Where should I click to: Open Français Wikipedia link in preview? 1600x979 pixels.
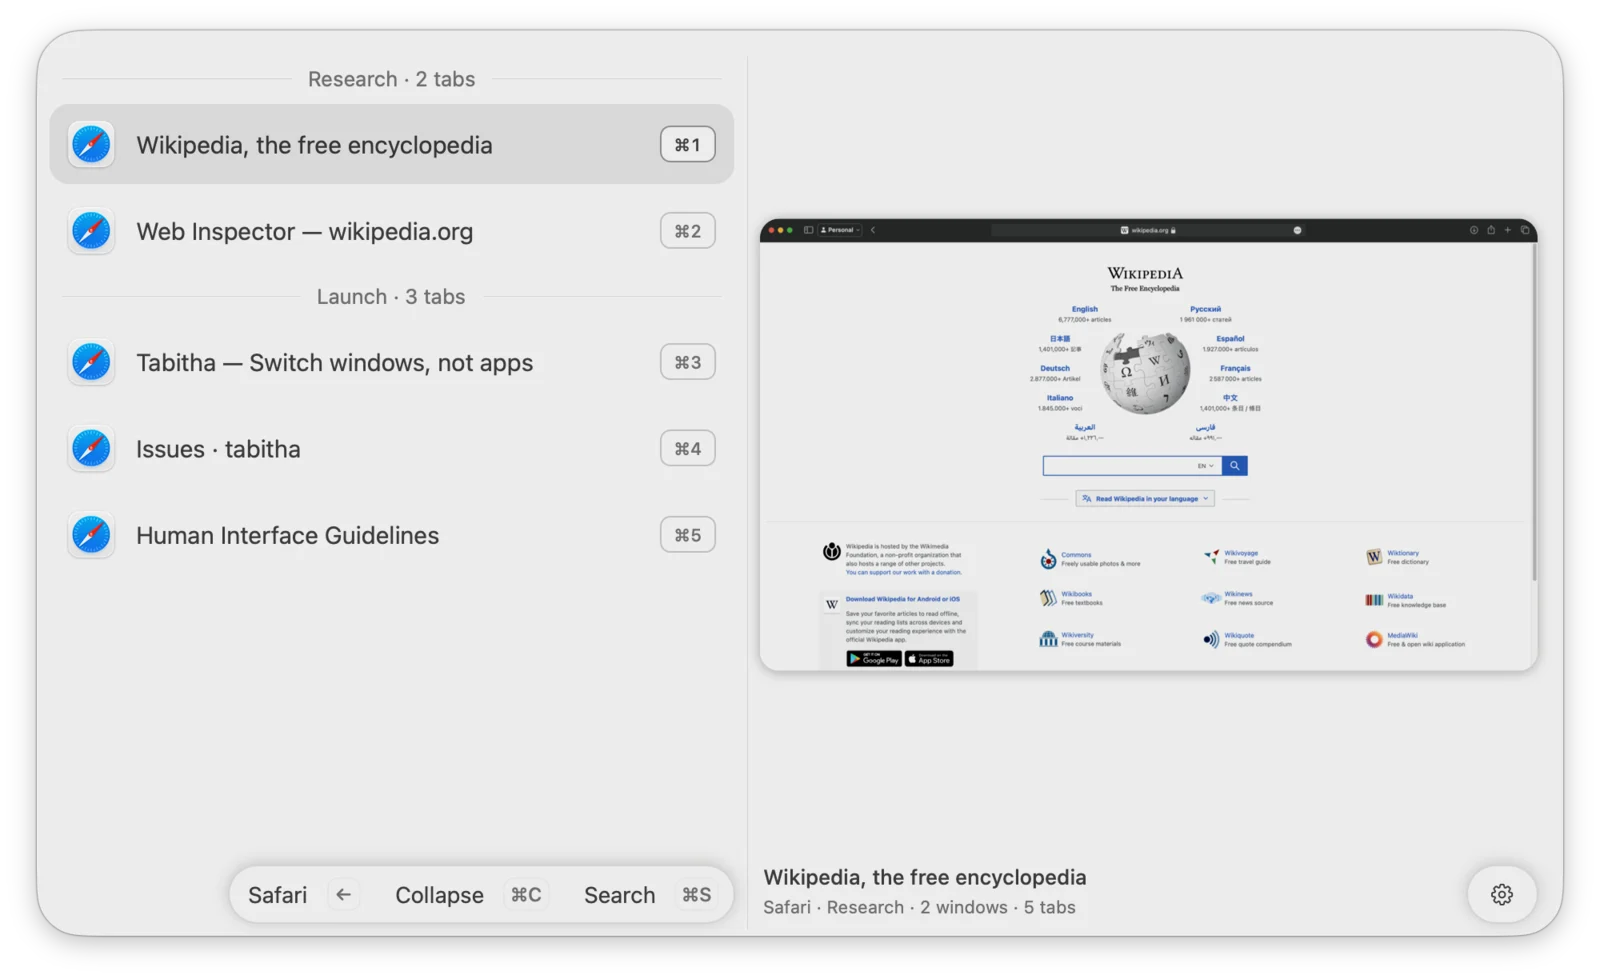[x=1235, y=368]
